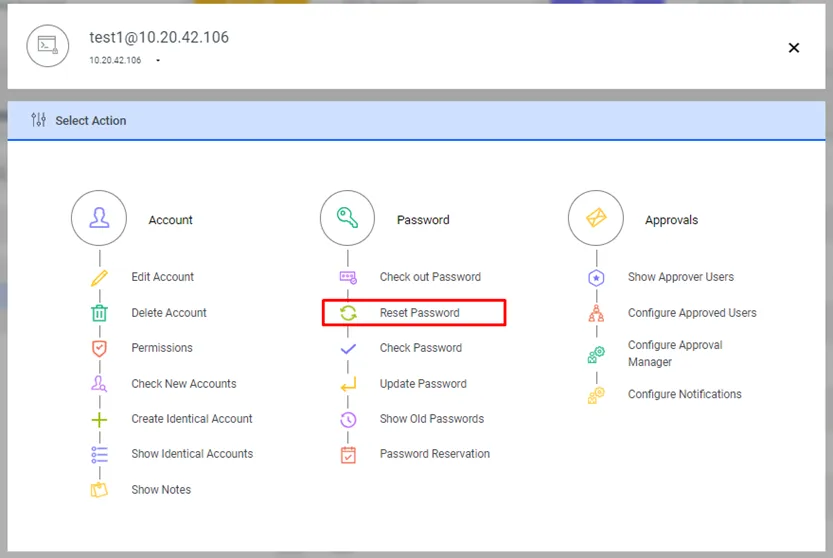The height and width of the screenshot is (558, 833).
Task: Open Edit Account
Action: point(163,277)
